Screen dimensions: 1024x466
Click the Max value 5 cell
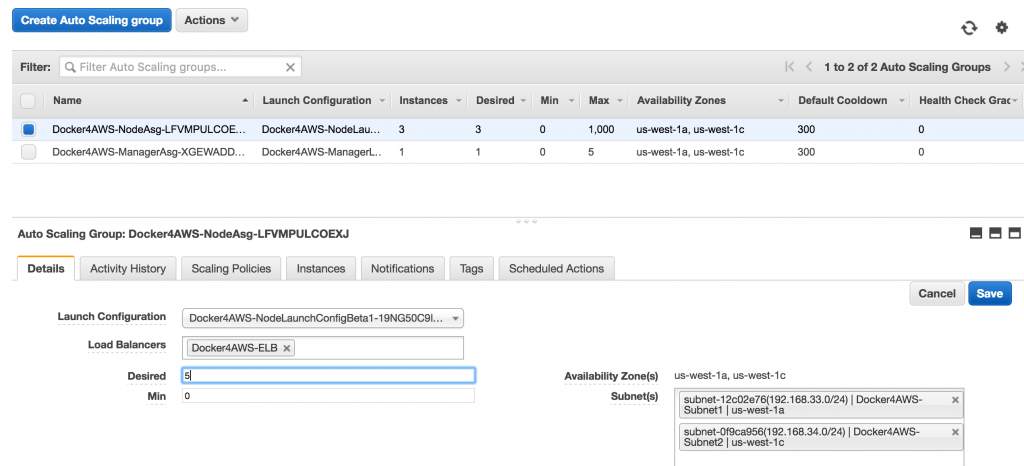coord(591,152)
